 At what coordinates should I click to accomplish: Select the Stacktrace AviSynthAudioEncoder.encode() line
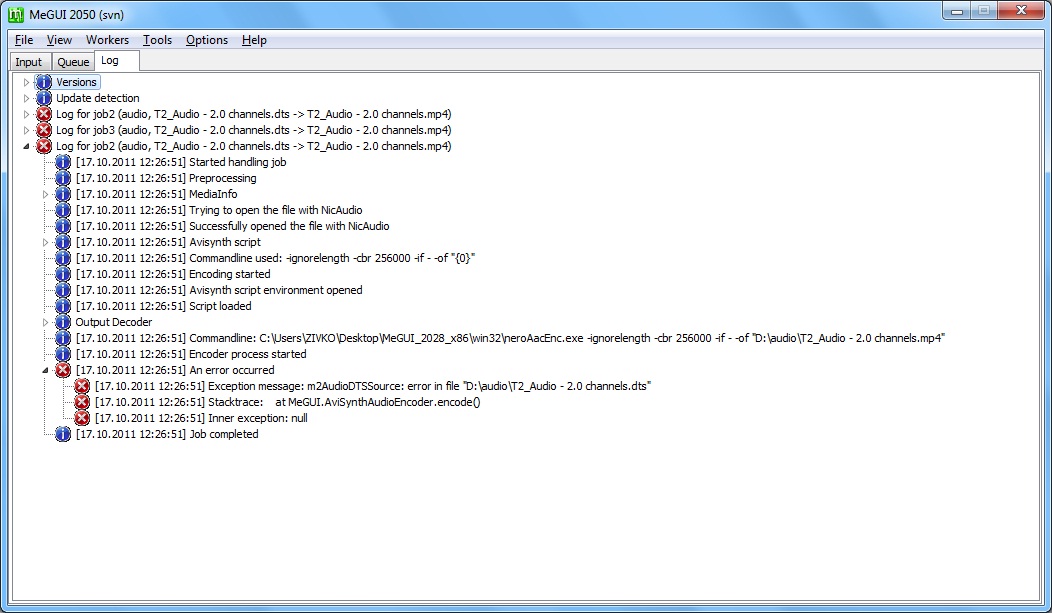point(288,402)
